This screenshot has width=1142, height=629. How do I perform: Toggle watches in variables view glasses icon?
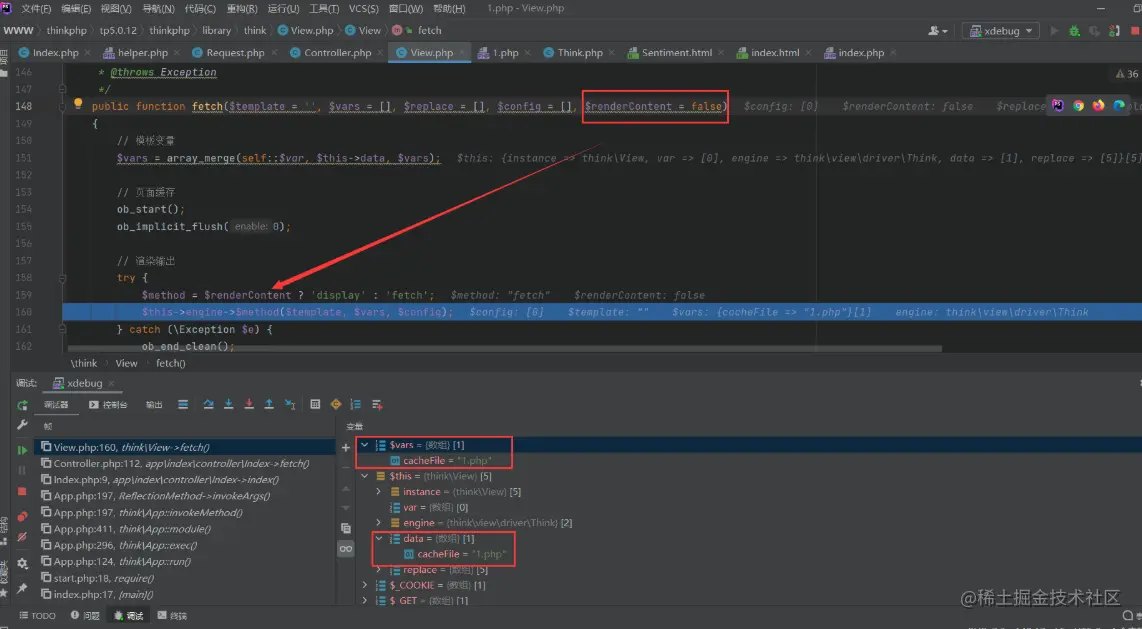[346, 548]
